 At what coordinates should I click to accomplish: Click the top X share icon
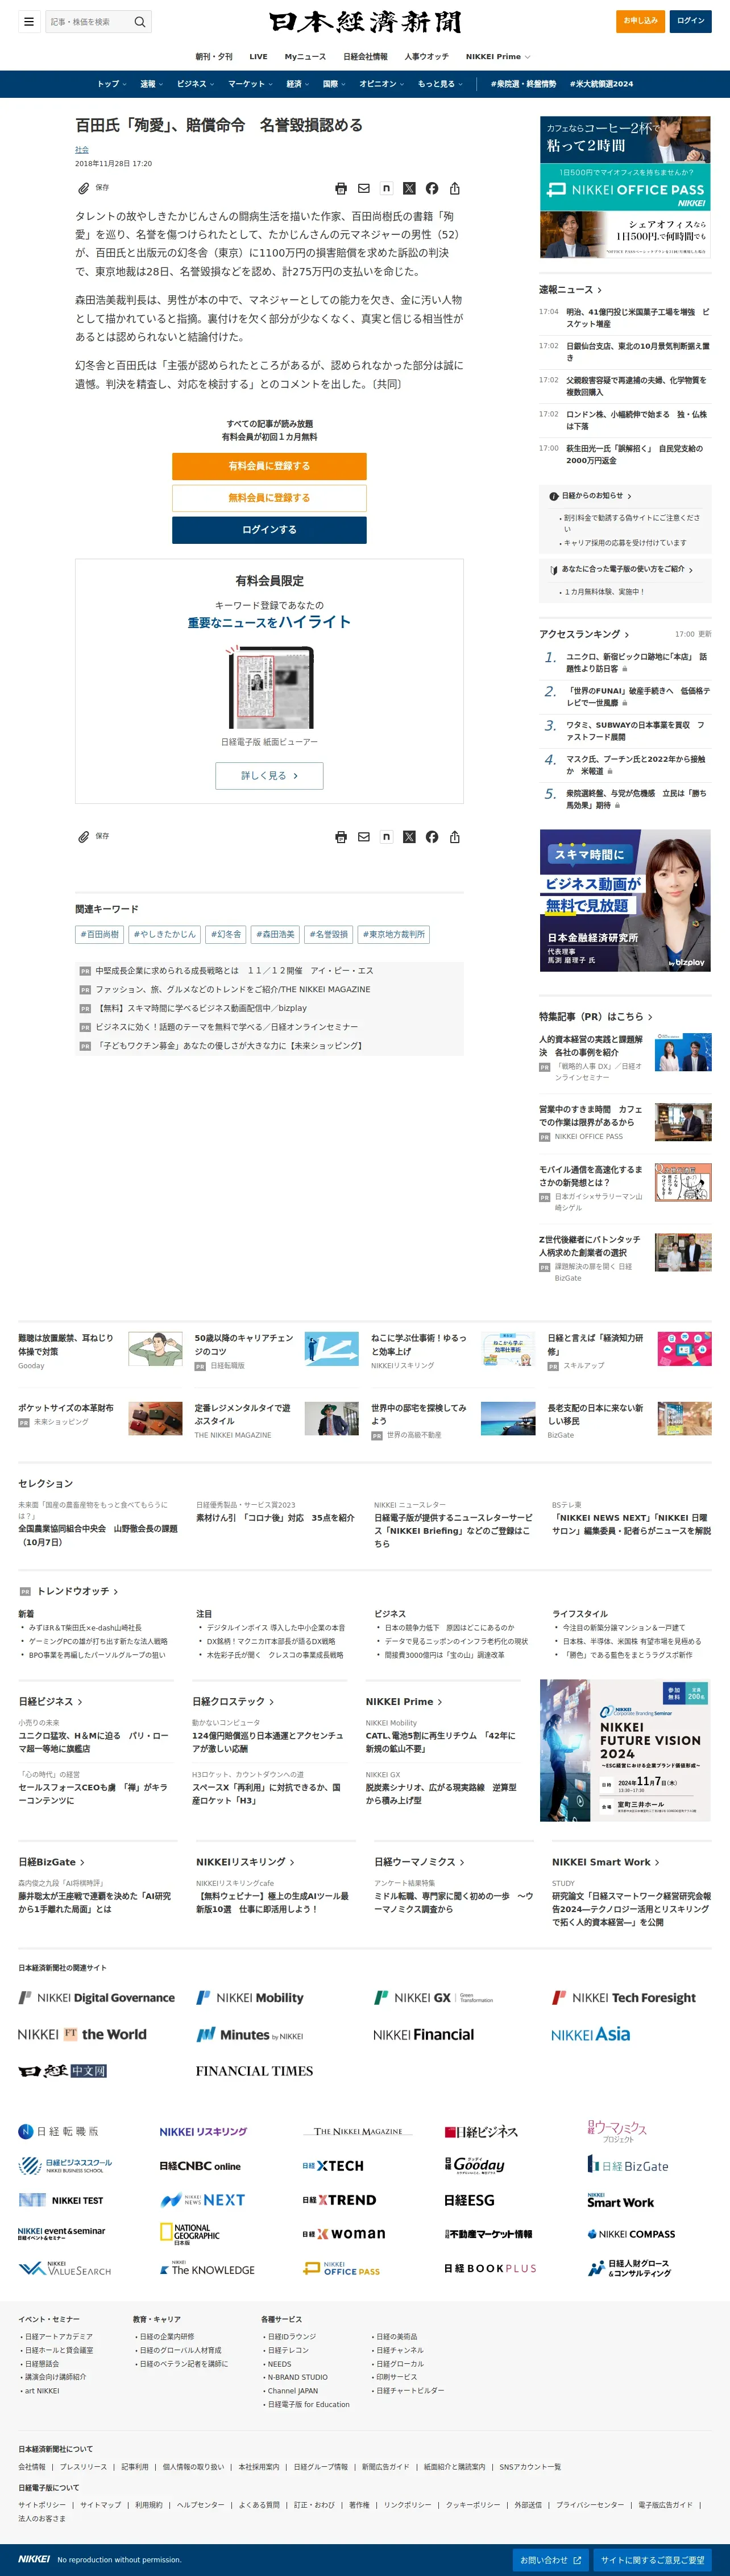[x=409, y=188]
